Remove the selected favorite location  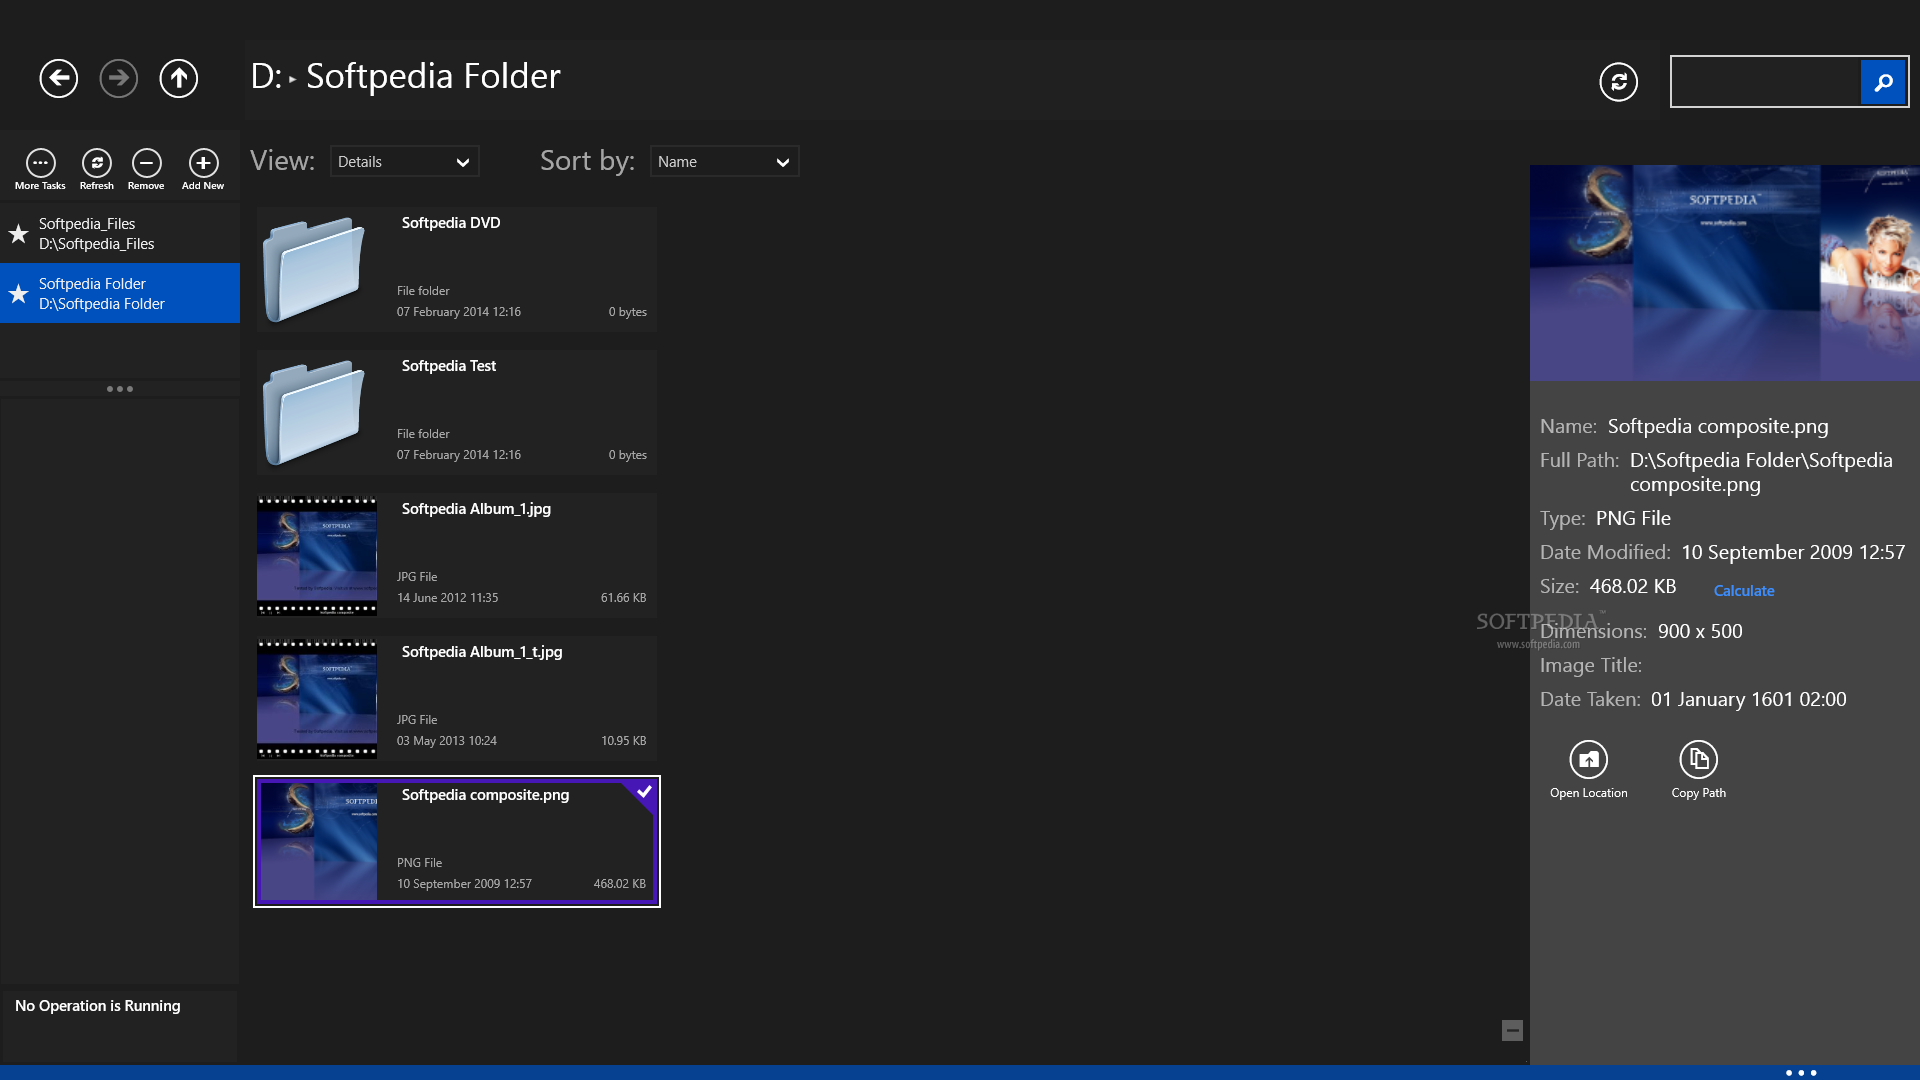click(x=146, y=169)
